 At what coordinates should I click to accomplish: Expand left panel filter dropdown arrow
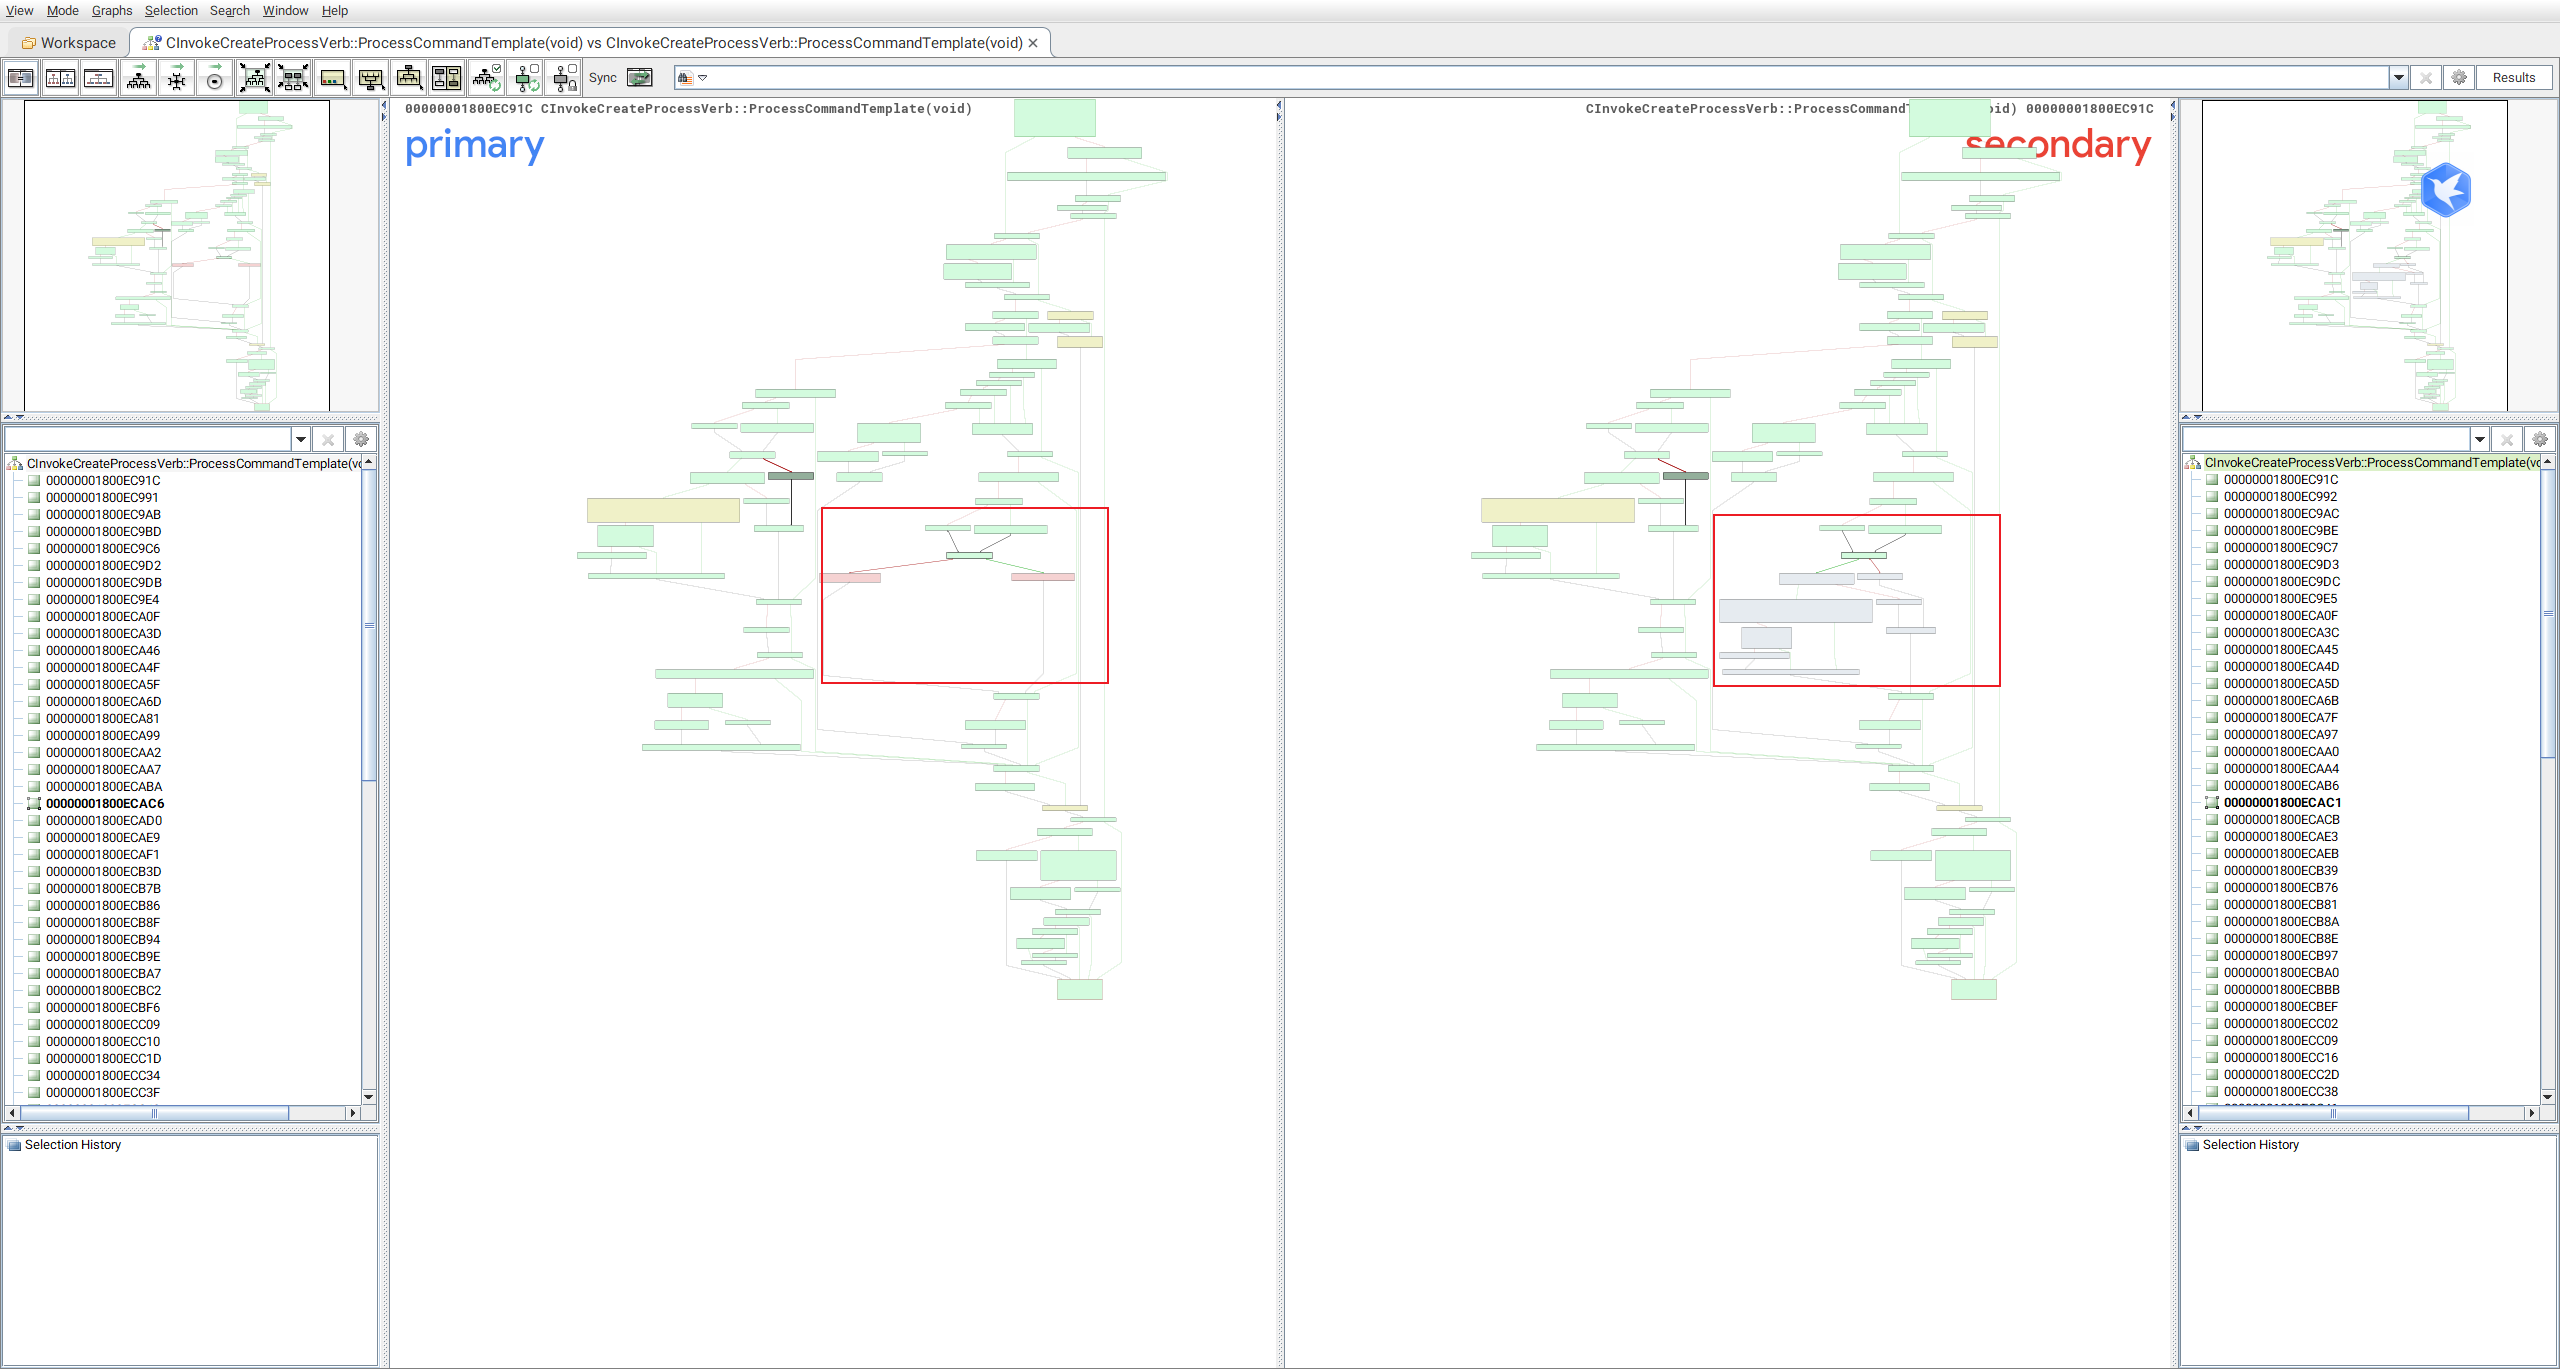tap(300, 439)
